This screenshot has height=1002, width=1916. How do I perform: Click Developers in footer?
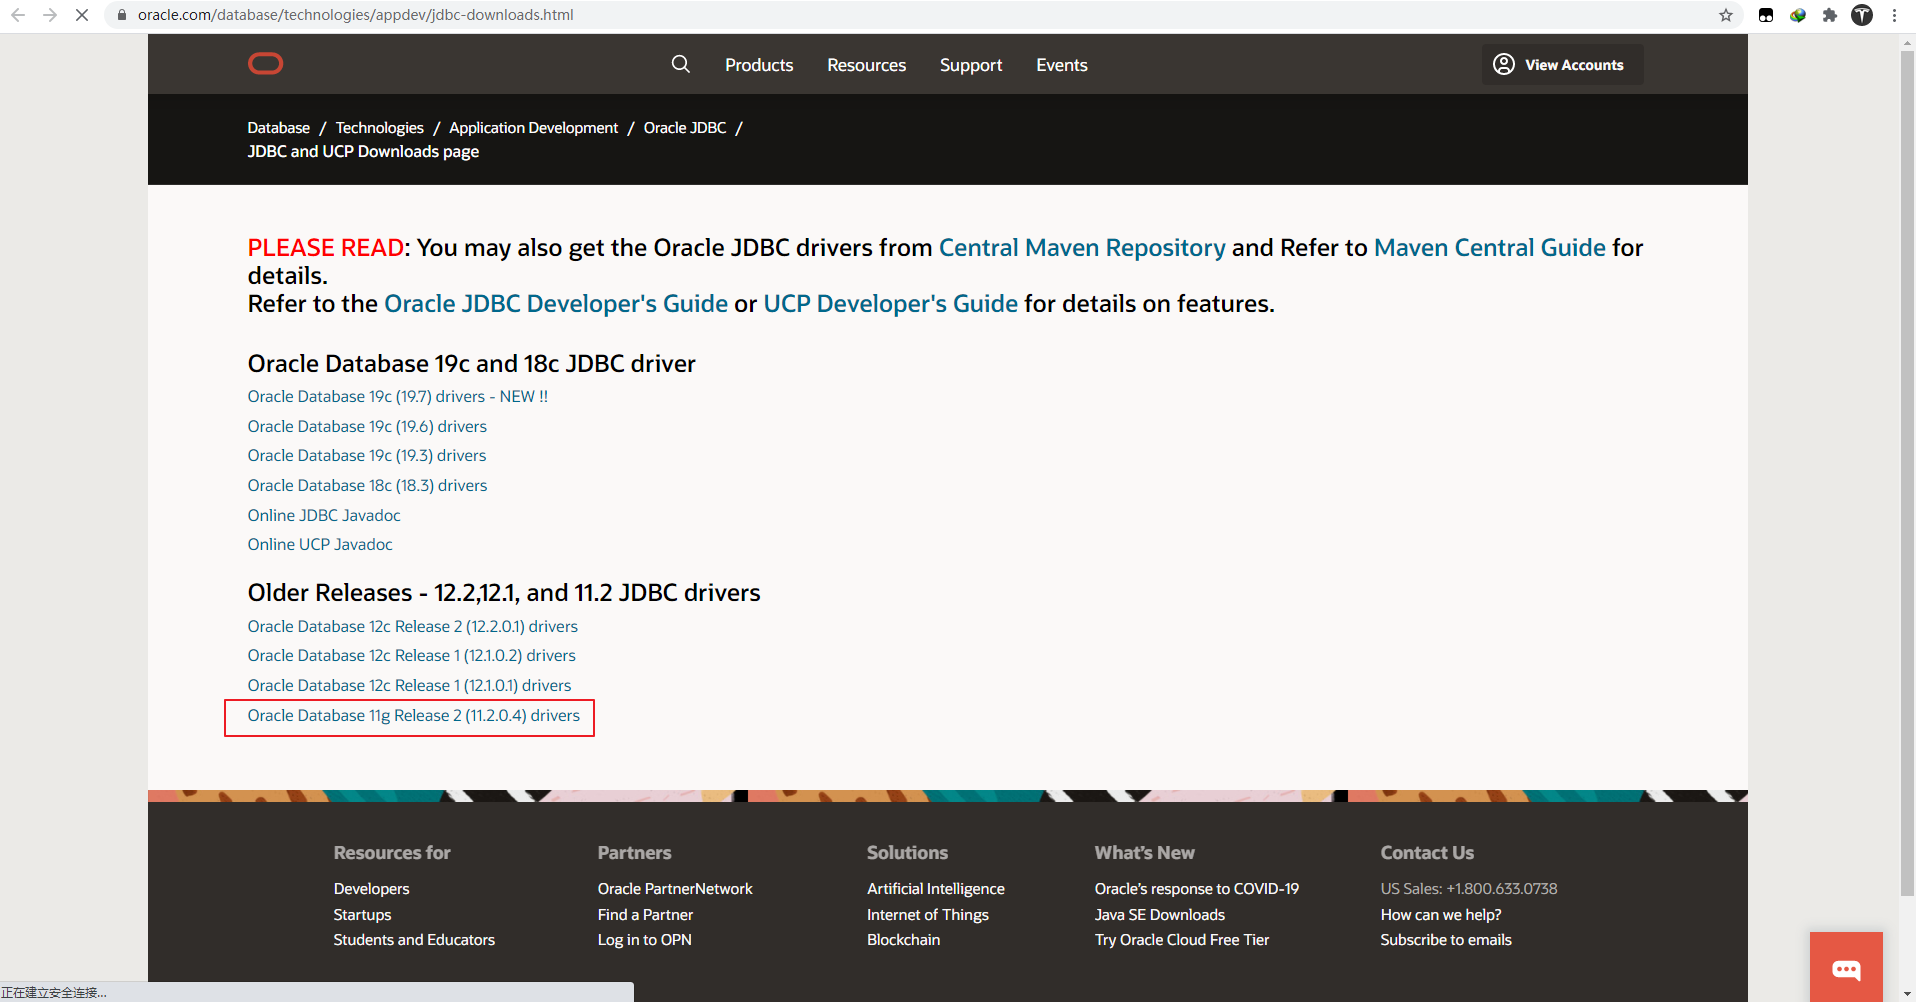tap(372, 889)
